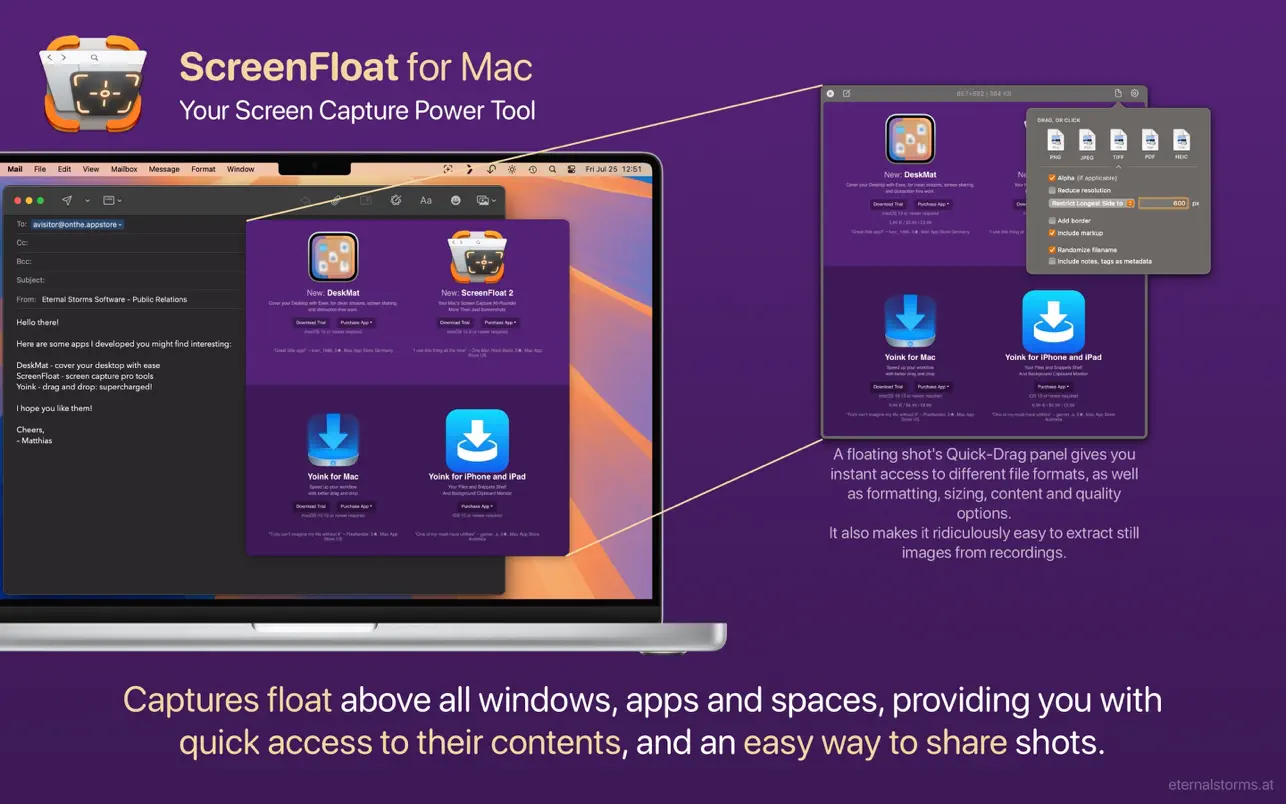Open the Restrict Longest Side to popup
1286x804 pixels.
coord(1091,203)
